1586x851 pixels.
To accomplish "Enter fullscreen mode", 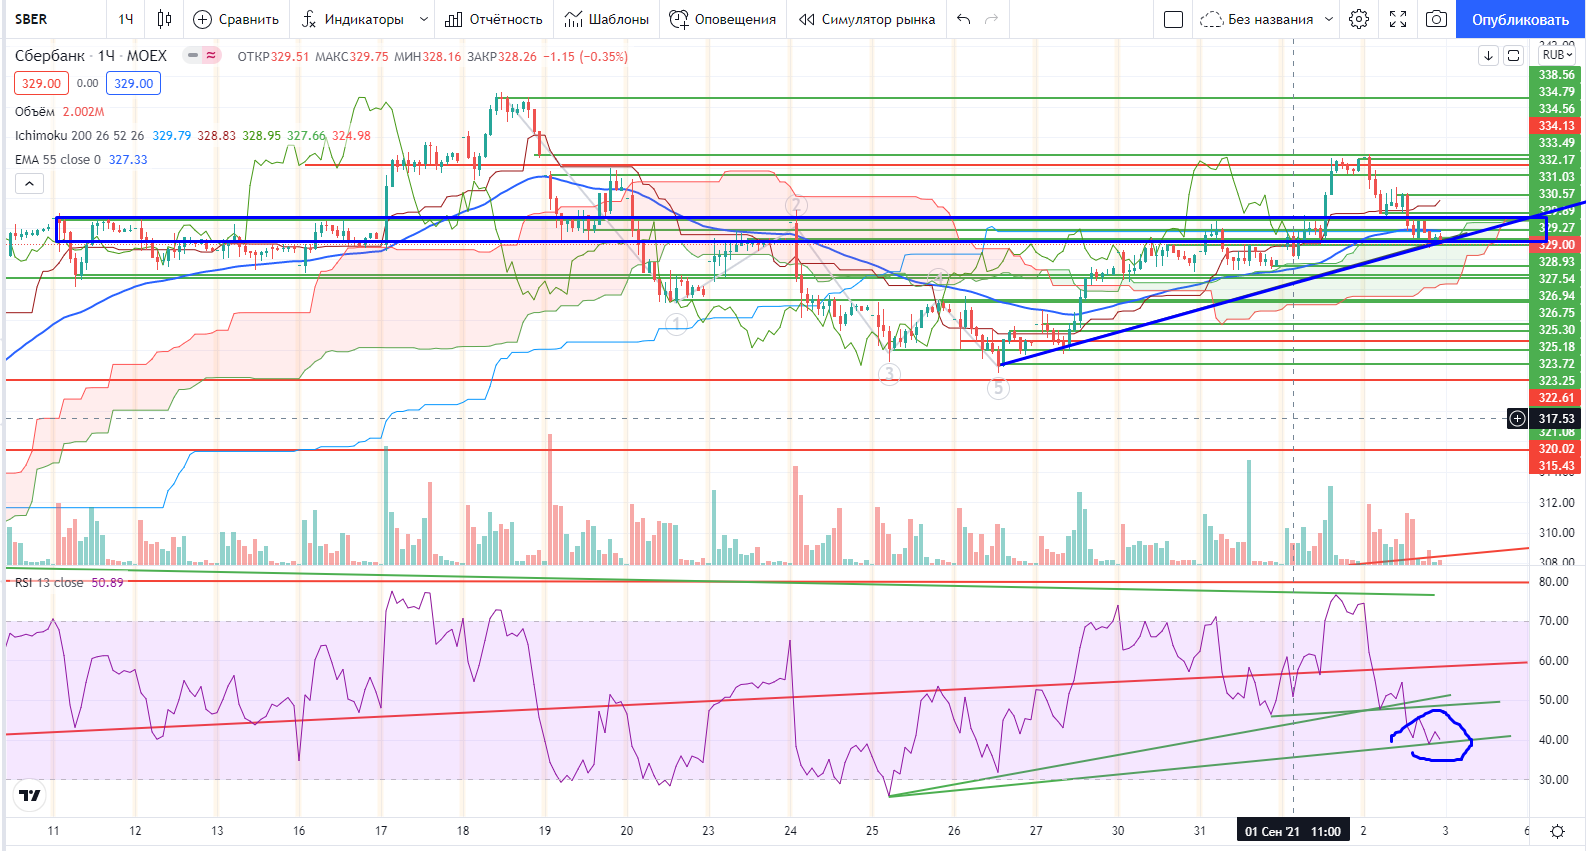I will 1398,19.
